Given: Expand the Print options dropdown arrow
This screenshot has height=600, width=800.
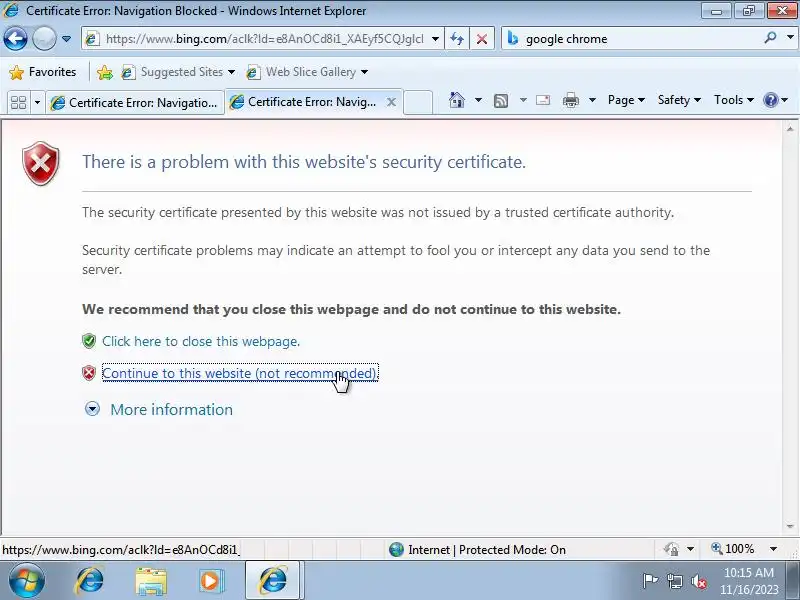Looking at the screenshot, I should (592, 100).
